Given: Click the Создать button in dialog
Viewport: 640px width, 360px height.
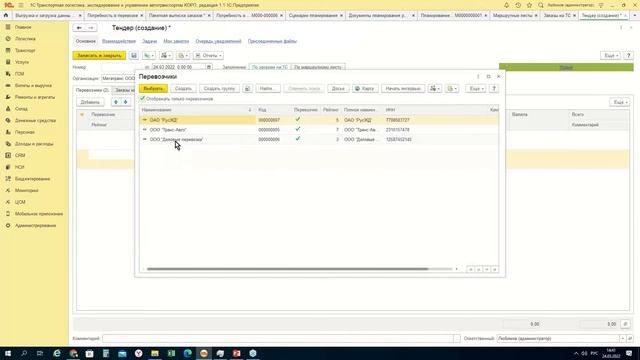Looking at the screenshot, I should [183, 89].
